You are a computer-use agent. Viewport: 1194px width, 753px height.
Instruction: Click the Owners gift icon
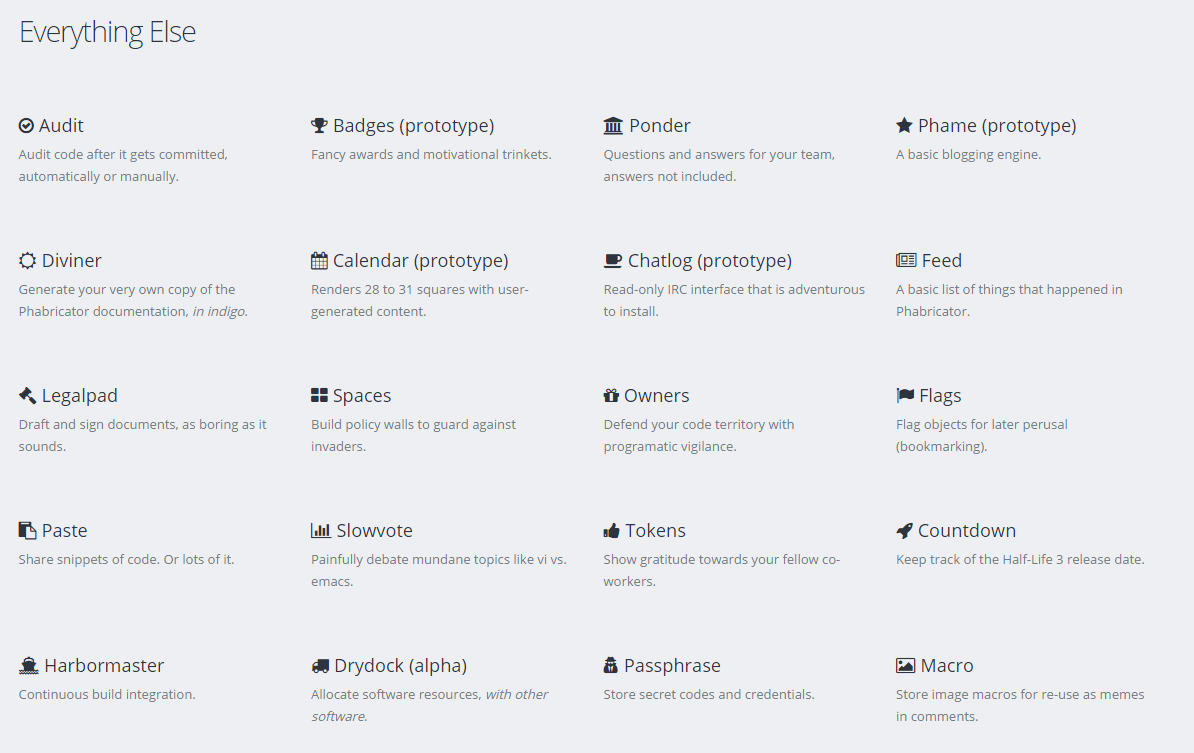[611, 395]
